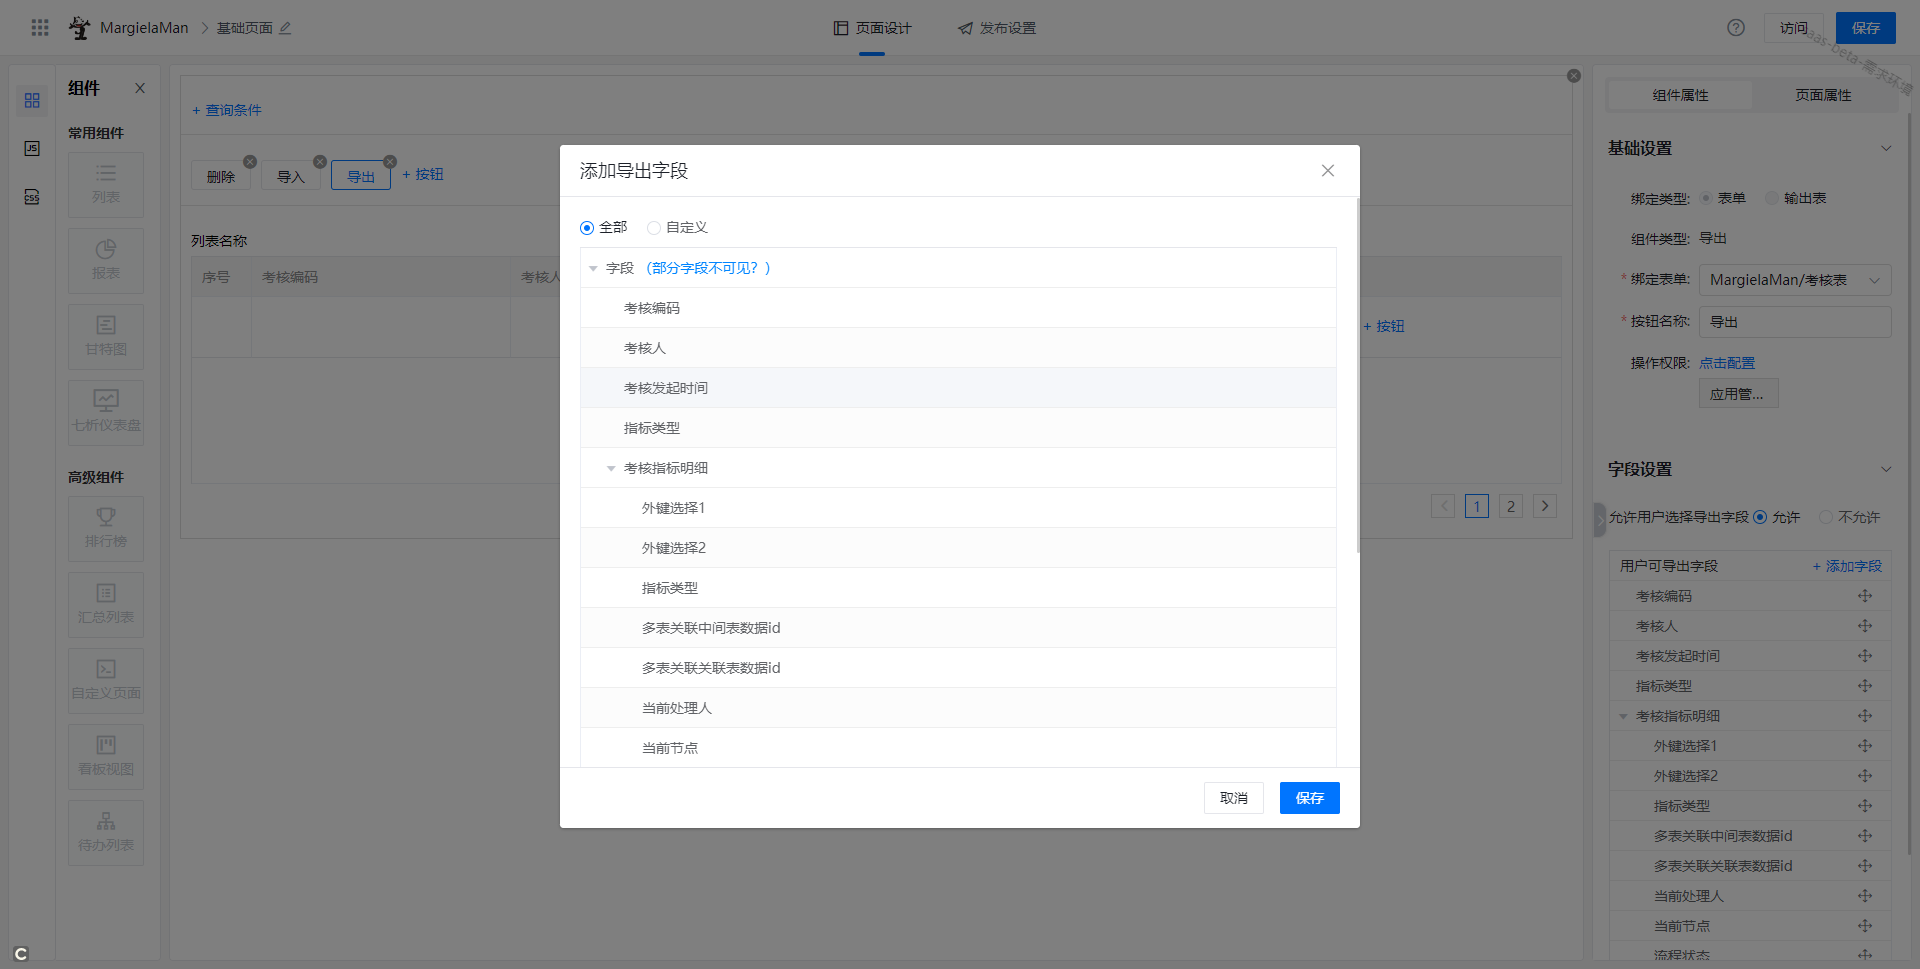Screen dimensions: 1920x969
Task: Click + 查询条件 link
Action: coord(227,110)
